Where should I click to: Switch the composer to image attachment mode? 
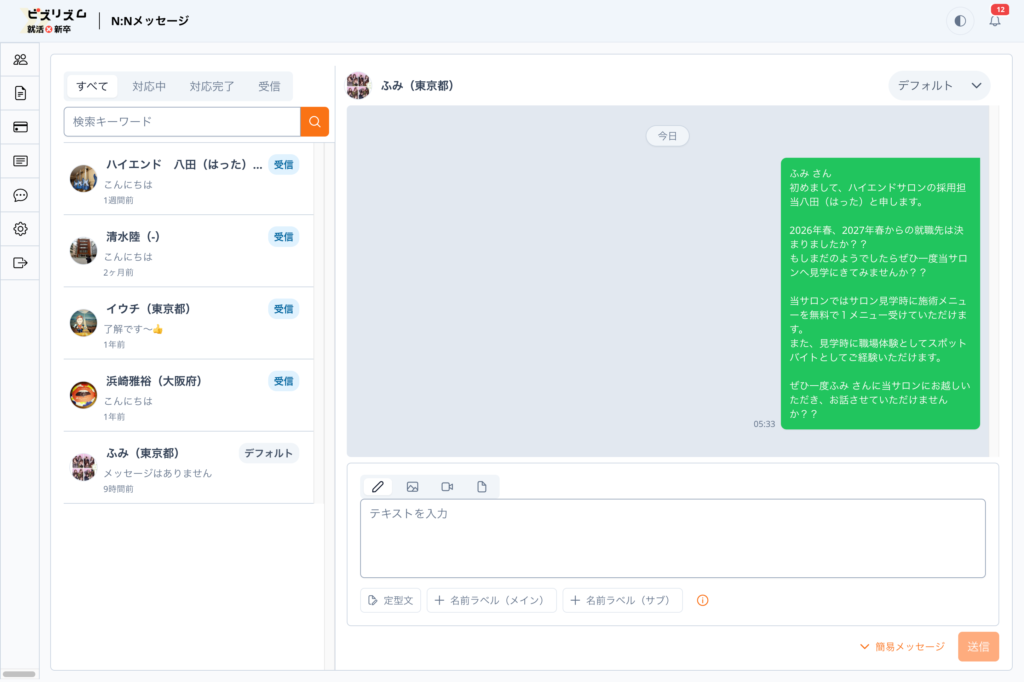(412, 487)
